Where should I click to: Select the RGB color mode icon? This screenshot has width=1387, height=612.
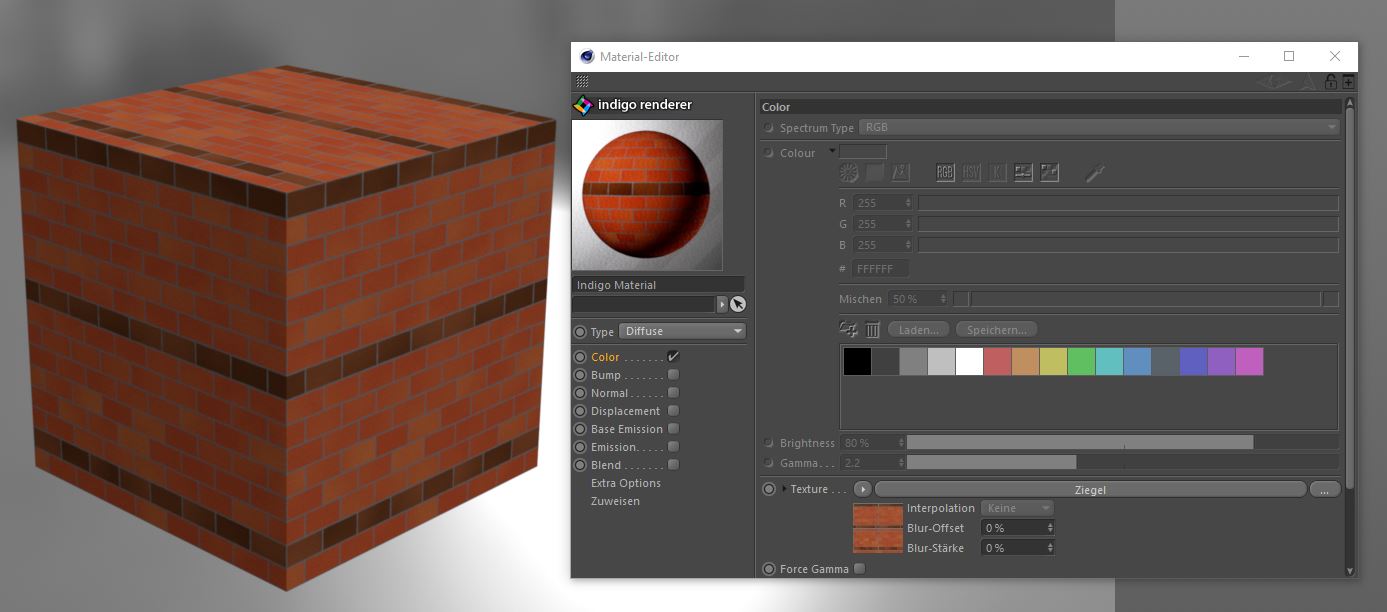coord(945,173)
